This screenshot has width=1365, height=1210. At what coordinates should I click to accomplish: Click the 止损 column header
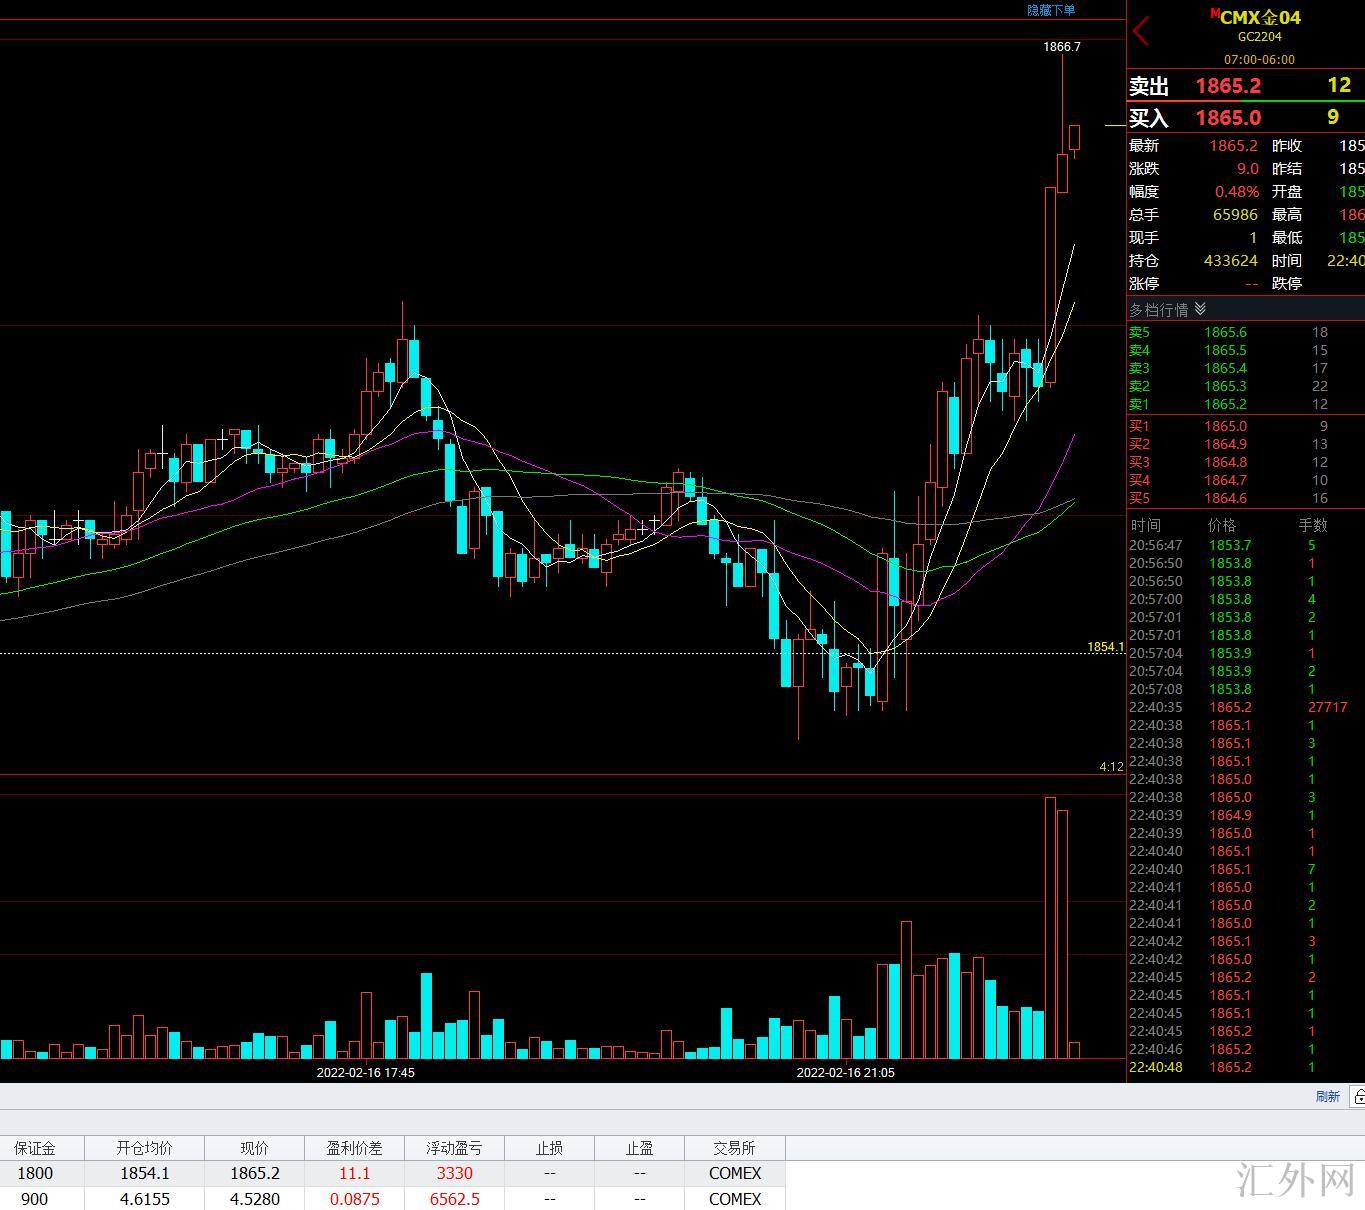549,1148
